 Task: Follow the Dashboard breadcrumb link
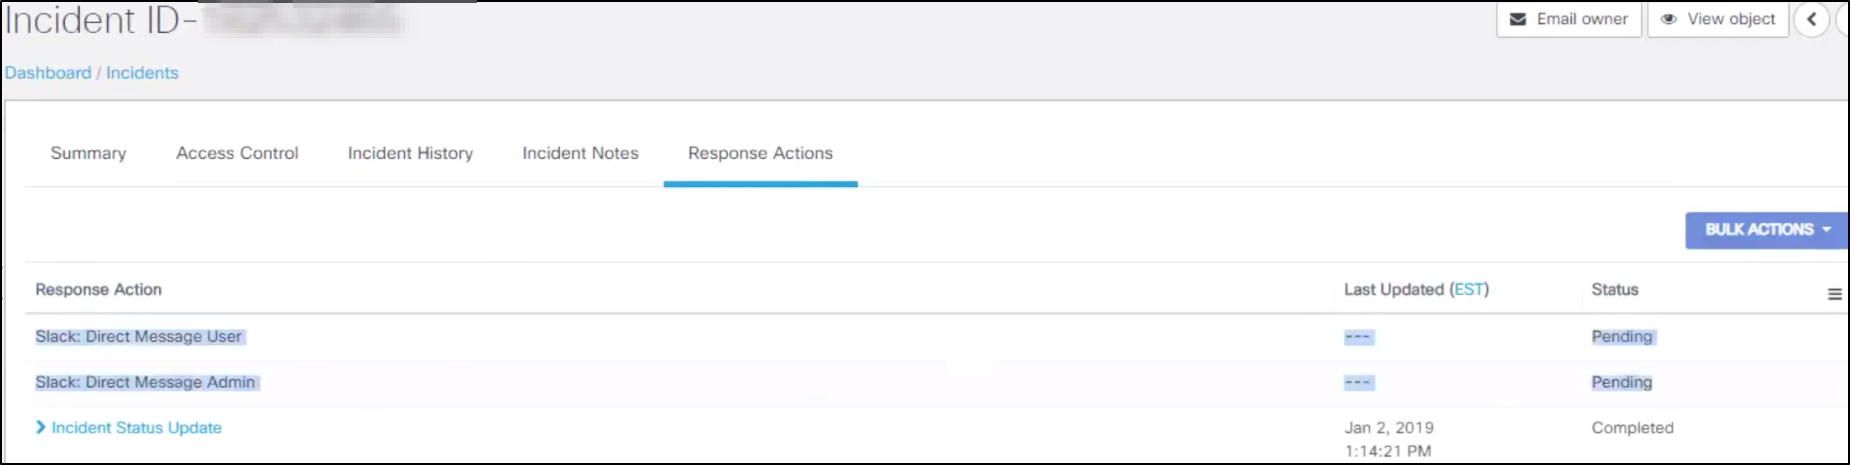(x=48, y=73)
